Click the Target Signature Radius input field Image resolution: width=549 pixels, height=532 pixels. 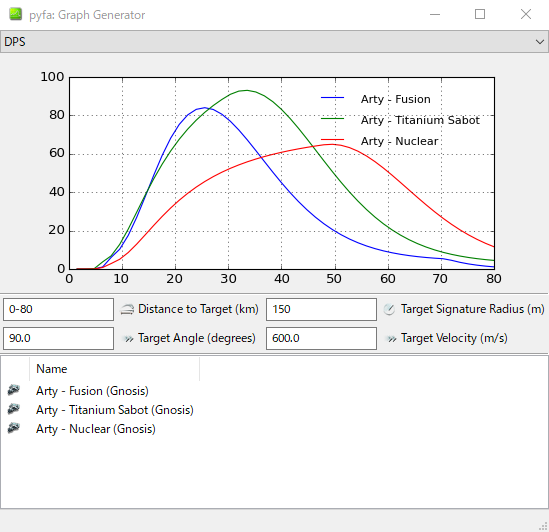coord(321,309)
